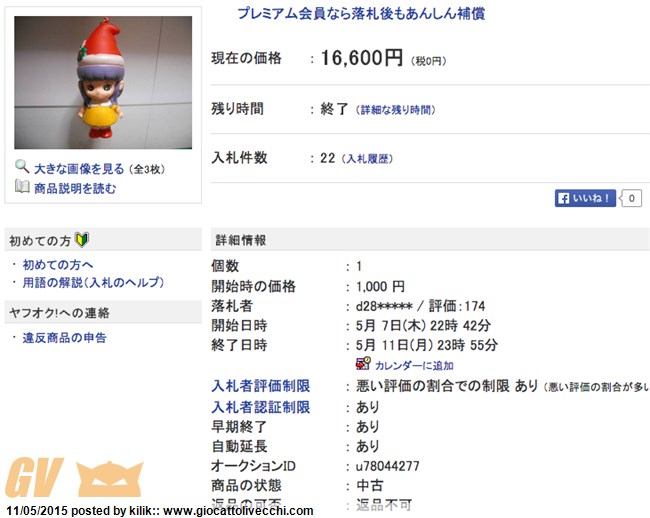Open the 商品説明を読む link

(75, 188)
